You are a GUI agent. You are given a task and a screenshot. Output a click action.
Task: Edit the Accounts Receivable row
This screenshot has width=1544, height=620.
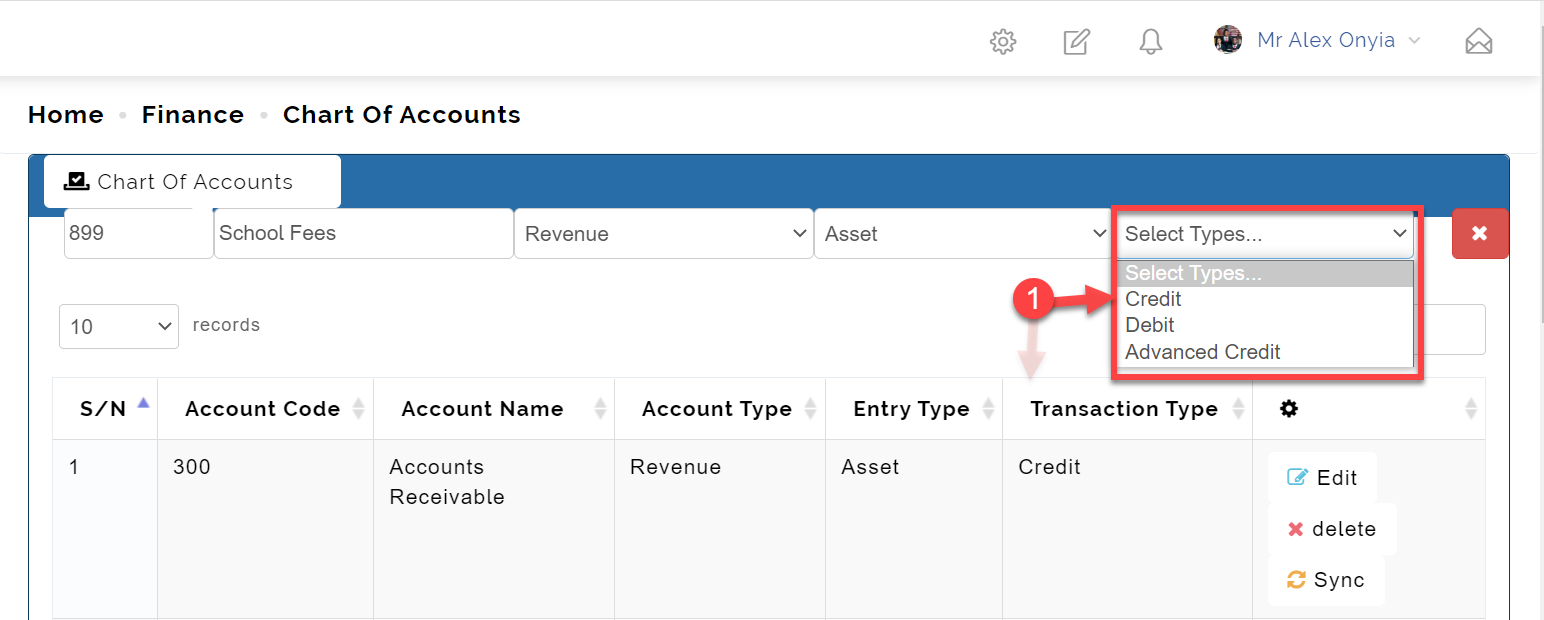click(1322, 477)
